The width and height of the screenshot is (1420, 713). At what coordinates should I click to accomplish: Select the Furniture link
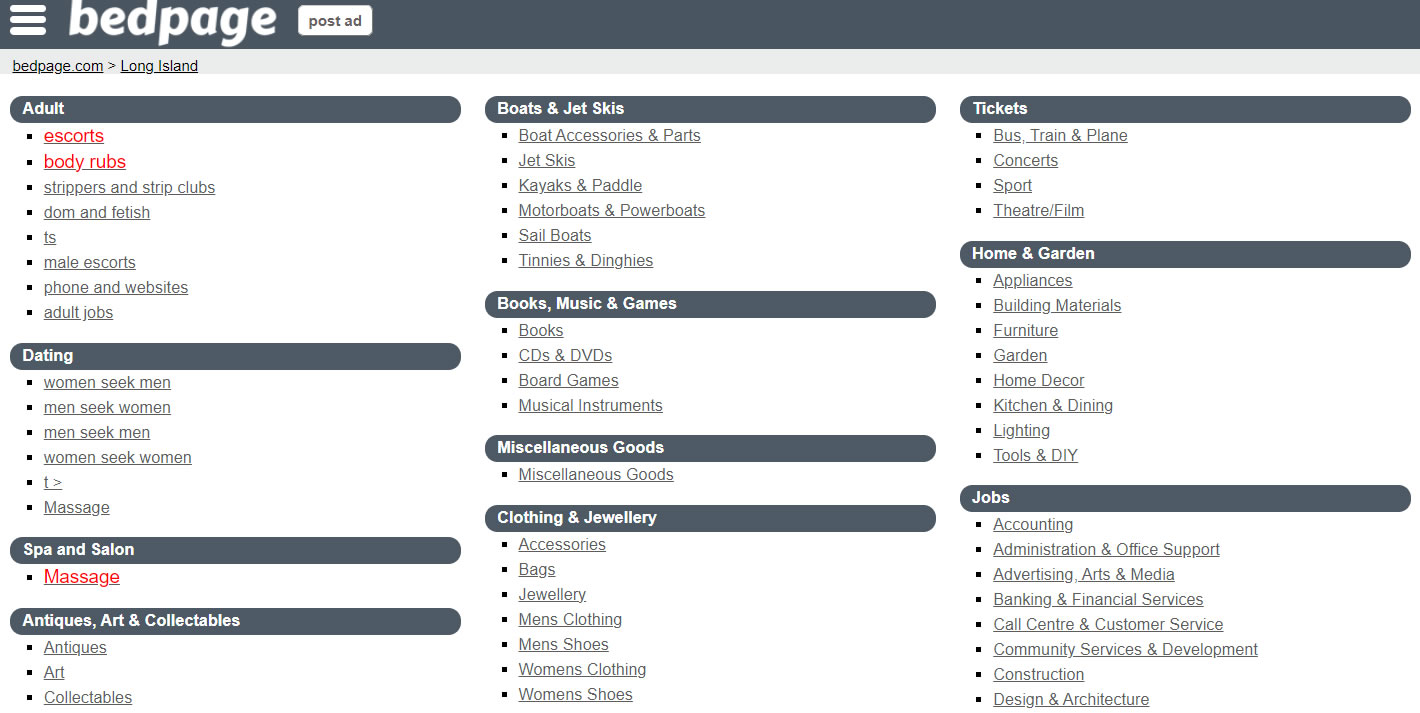(1025, 330)
